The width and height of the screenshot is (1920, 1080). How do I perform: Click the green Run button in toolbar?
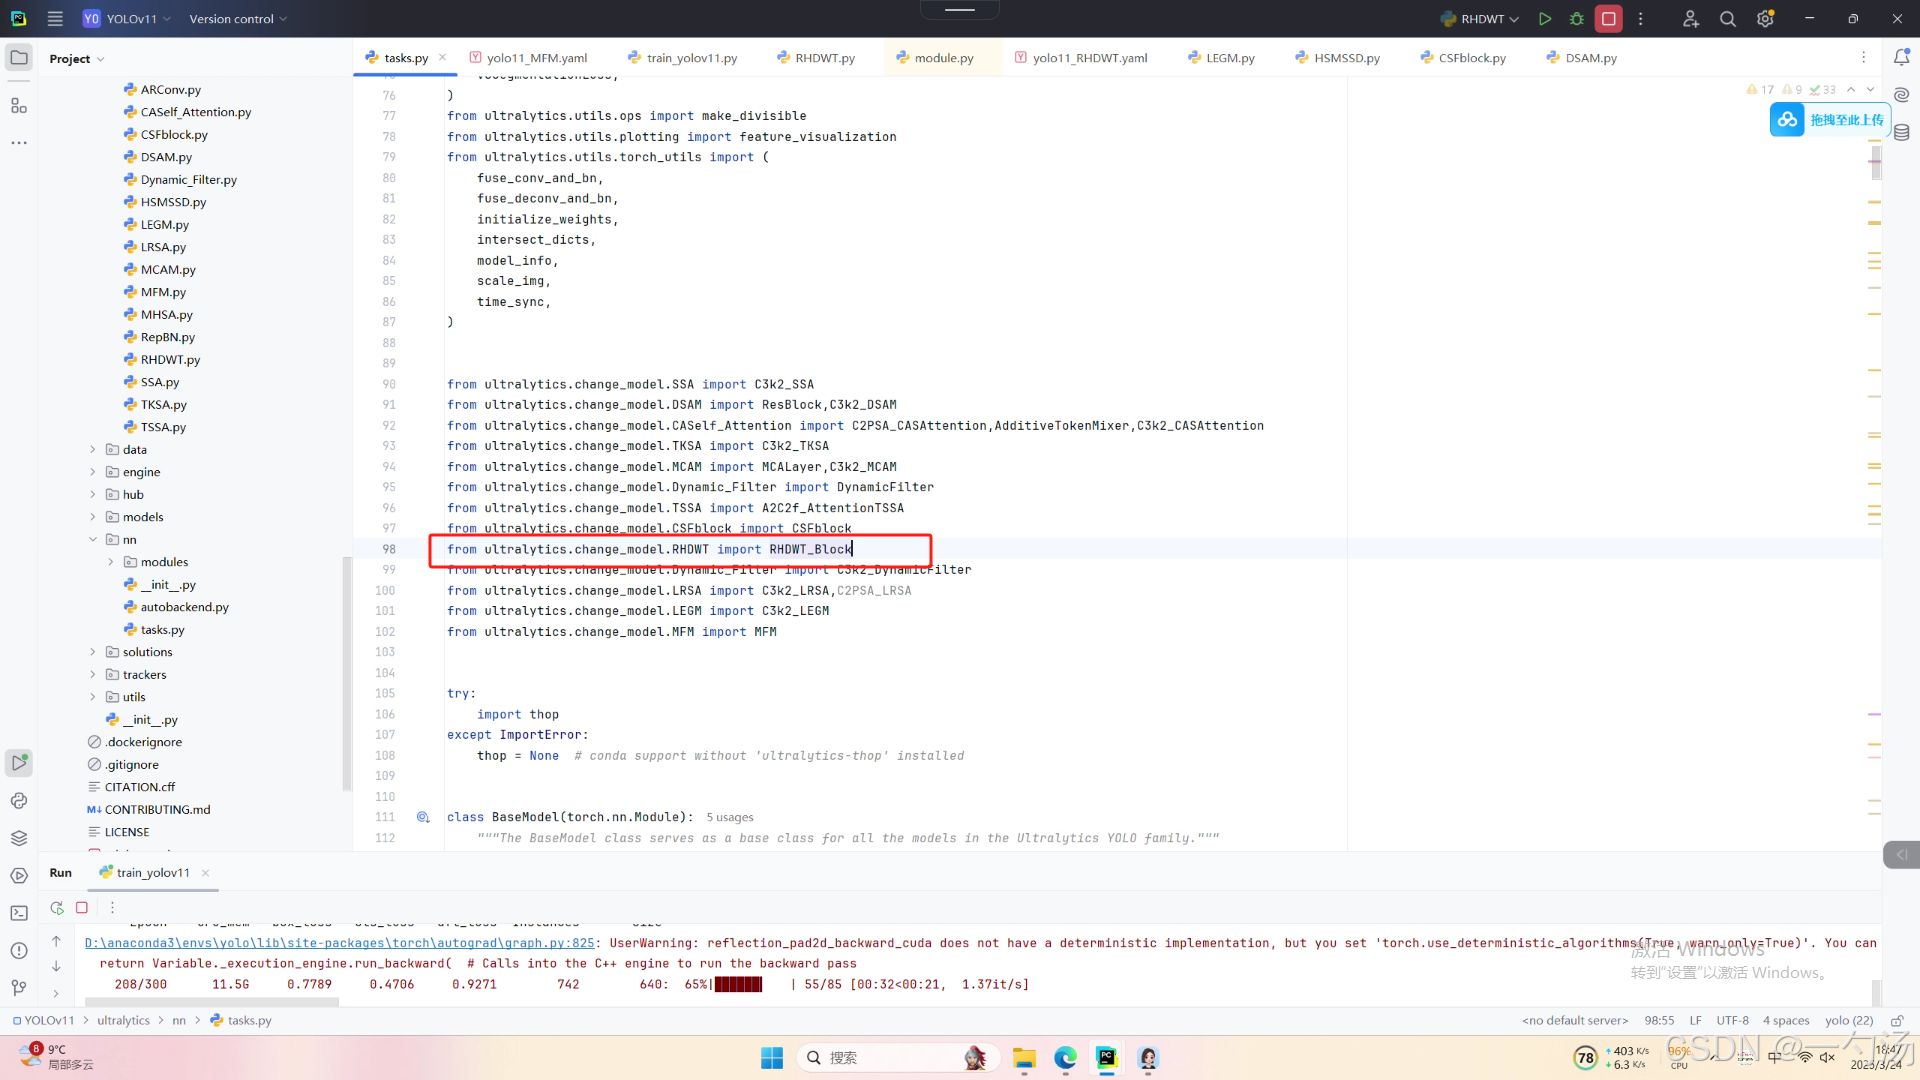[x=1544, y=19]
